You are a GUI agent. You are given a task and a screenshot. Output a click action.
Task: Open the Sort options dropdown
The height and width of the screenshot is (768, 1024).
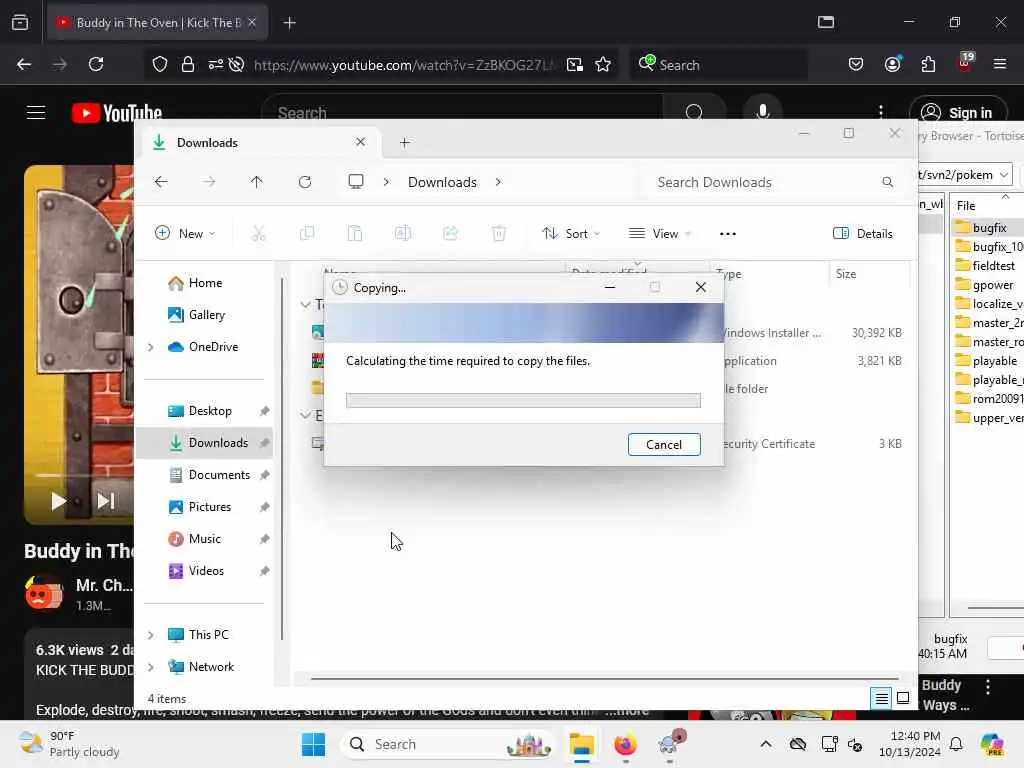coord(571,234)
